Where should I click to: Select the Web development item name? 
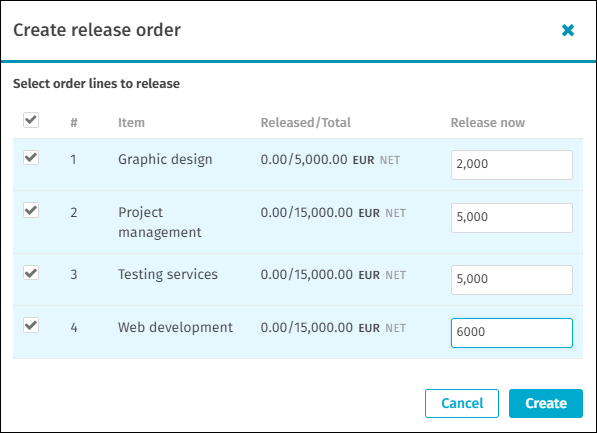point(175,327)
